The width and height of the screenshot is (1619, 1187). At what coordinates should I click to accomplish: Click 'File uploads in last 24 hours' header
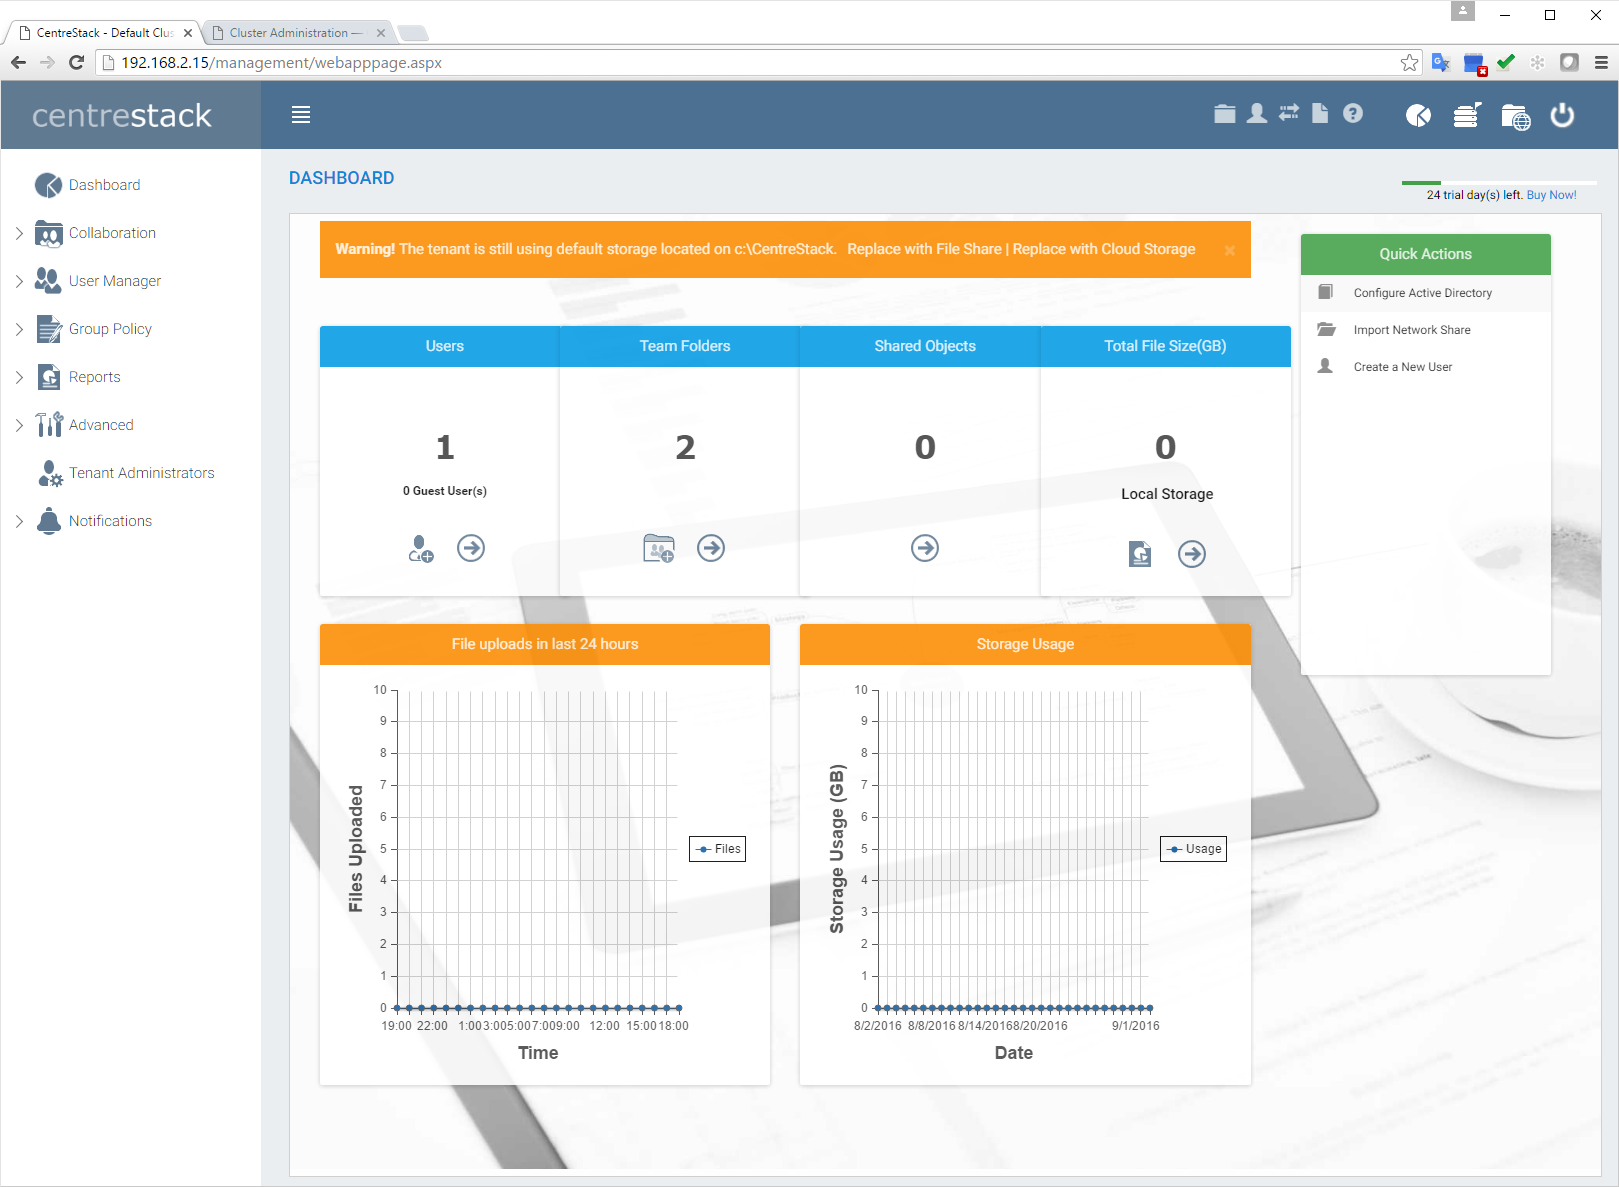(x=545, y=644)
